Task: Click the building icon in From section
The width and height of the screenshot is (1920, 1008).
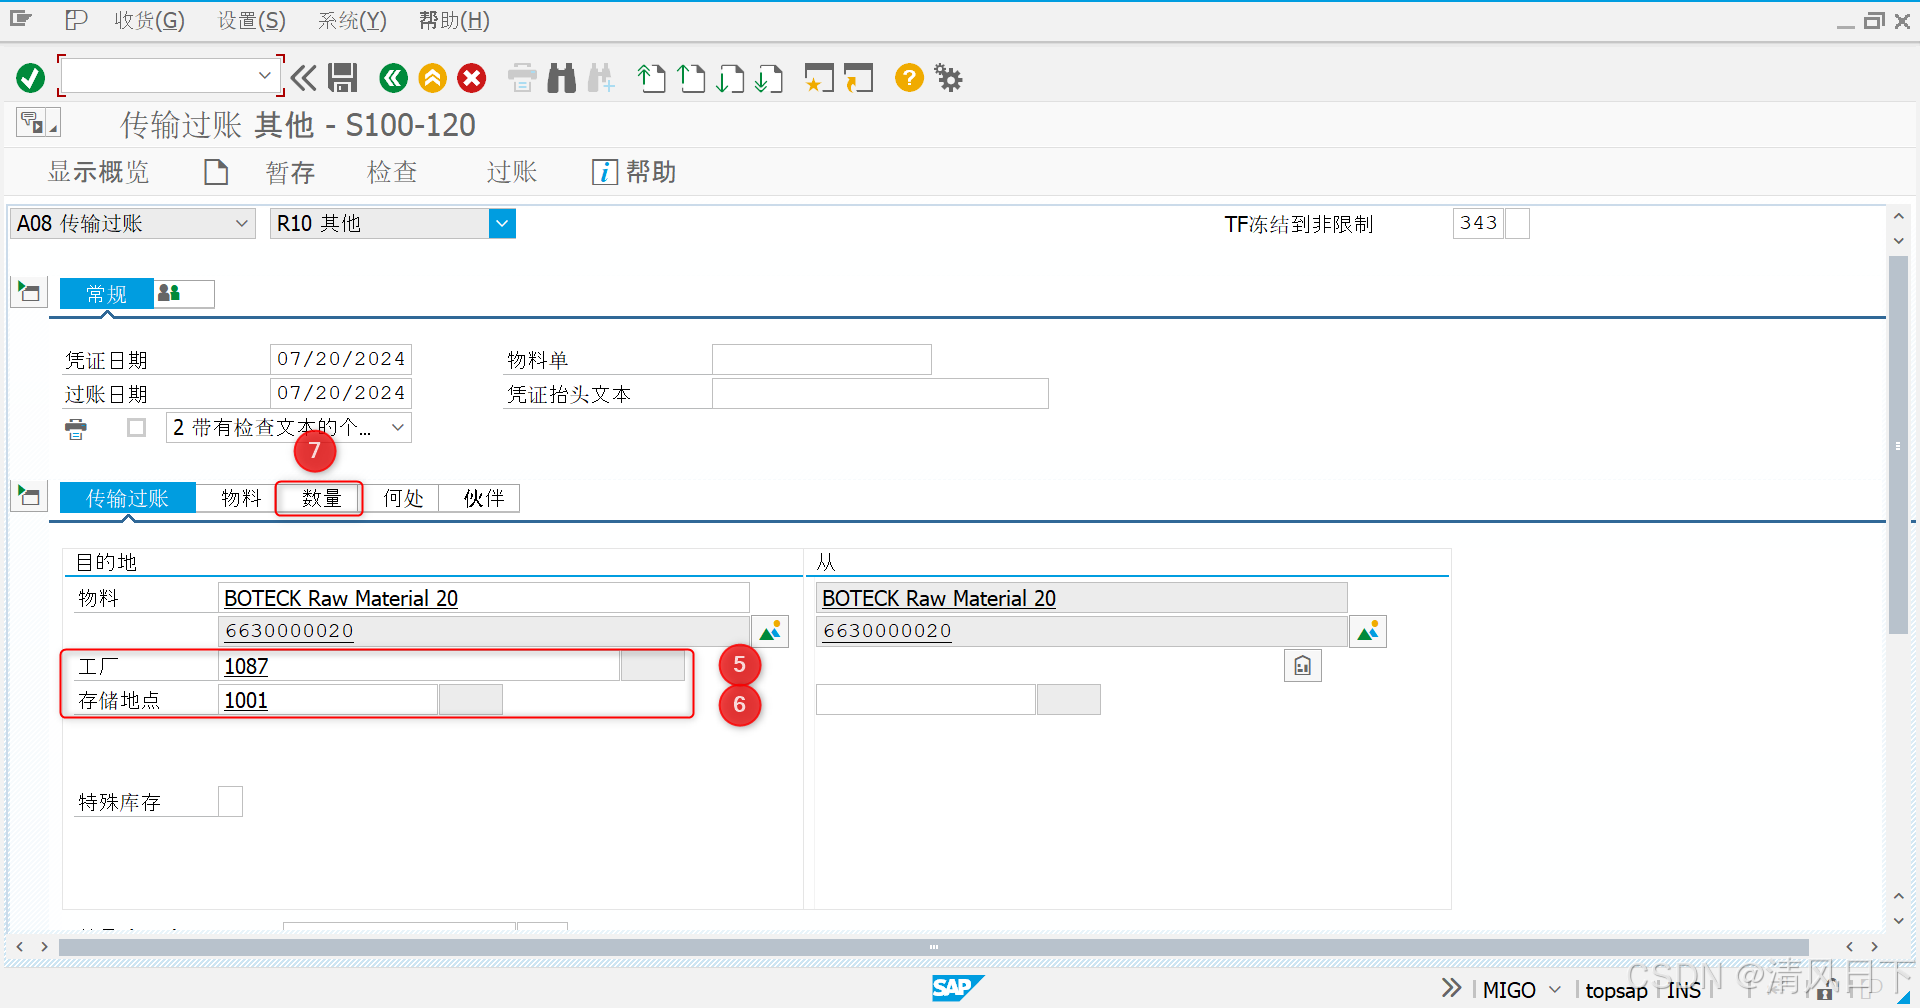Action: pyautogui.click(x=1303, y=666)
